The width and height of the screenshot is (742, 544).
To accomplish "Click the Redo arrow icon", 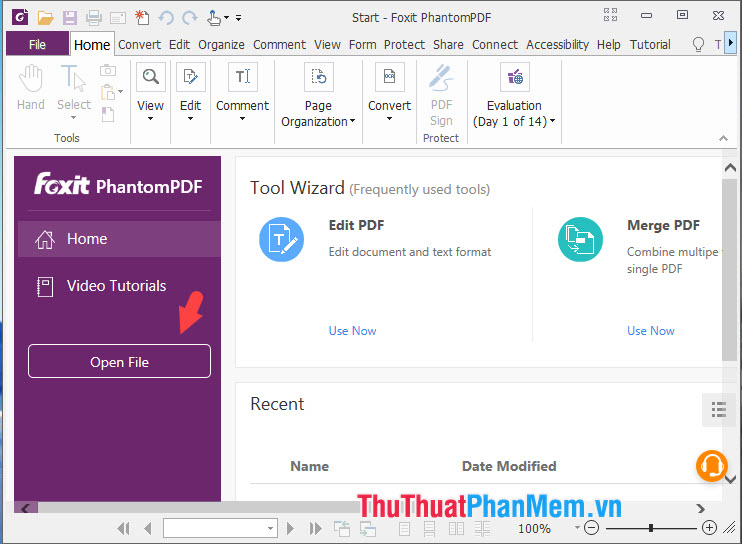I will tap(190, 18).
